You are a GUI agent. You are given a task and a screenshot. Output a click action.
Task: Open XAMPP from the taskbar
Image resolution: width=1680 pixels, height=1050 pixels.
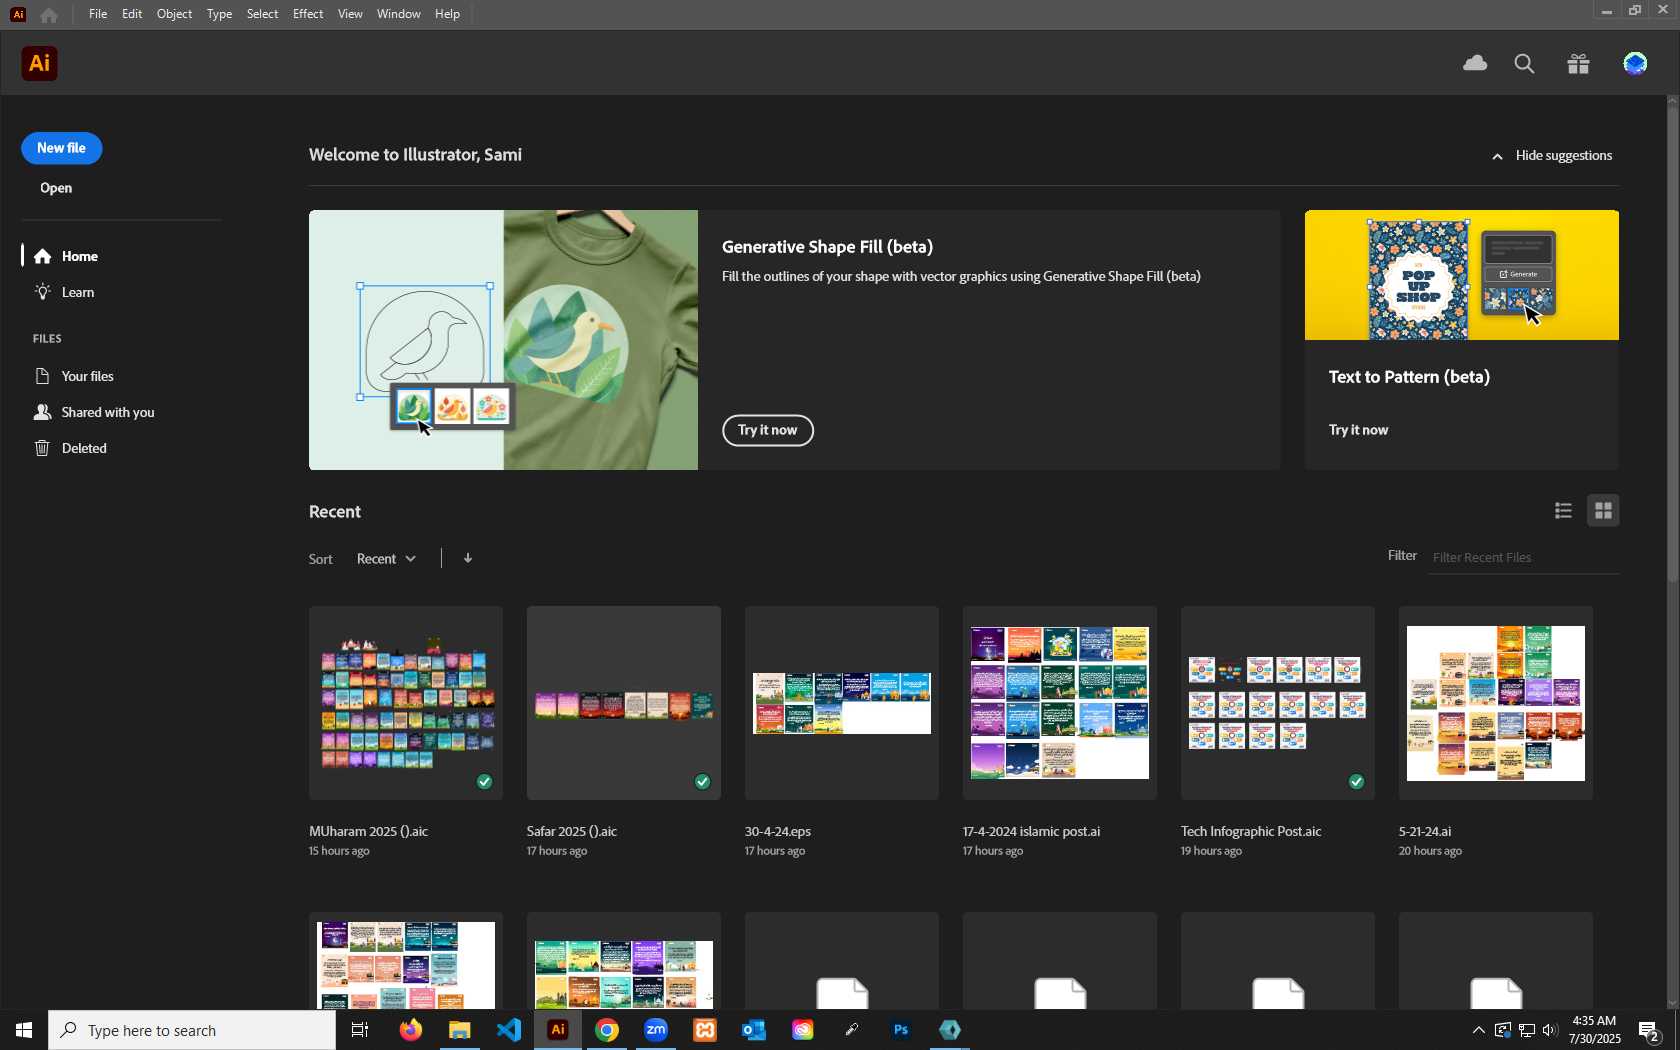pos(705,1030)
